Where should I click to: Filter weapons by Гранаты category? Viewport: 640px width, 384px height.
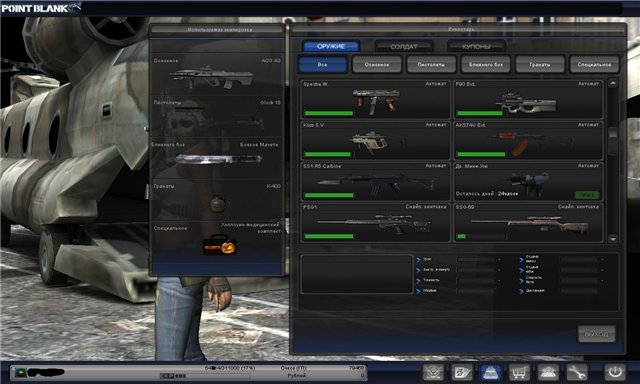coord(540,64)
